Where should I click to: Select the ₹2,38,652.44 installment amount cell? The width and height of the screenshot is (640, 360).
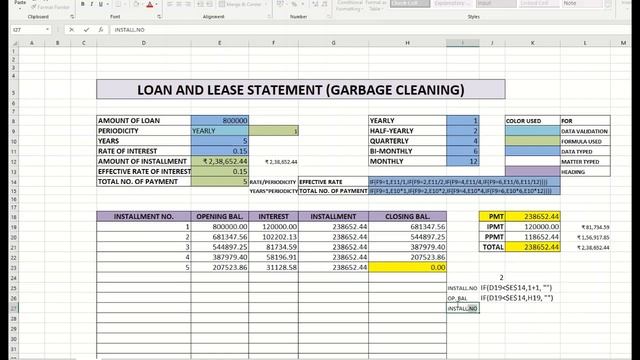220,161
